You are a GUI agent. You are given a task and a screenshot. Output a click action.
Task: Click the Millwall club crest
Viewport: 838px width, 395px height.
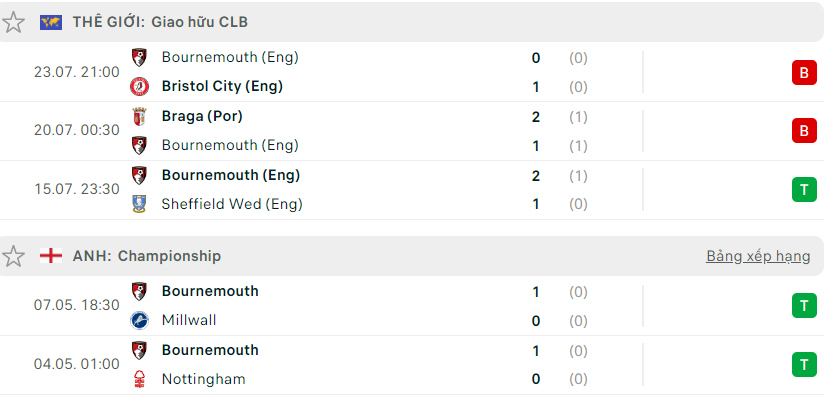(139, 320)
